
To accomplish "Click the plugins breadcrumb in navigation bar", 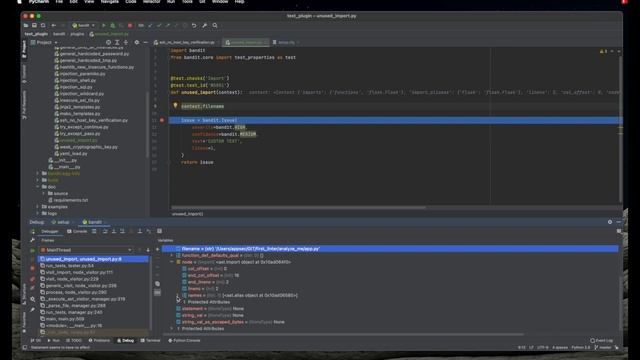I will click(77, 34).
